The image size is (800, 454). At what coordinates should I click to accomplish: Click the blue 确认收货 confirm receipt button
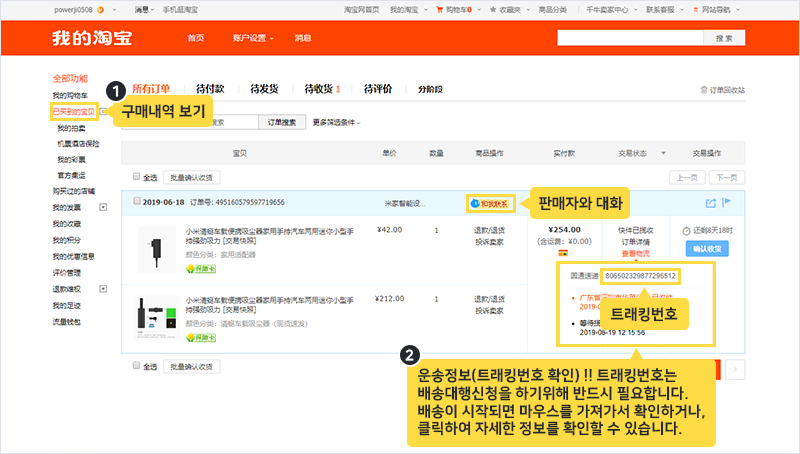click(707, 249)
